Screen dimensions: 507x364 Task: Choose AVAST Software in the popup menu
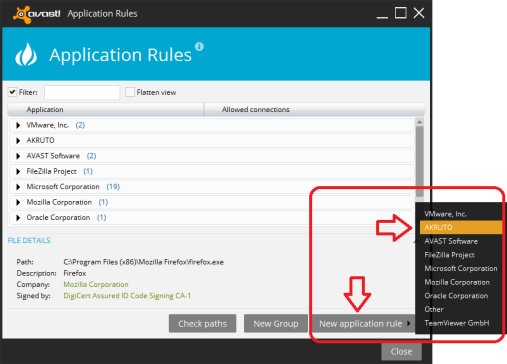click(461, 241)
